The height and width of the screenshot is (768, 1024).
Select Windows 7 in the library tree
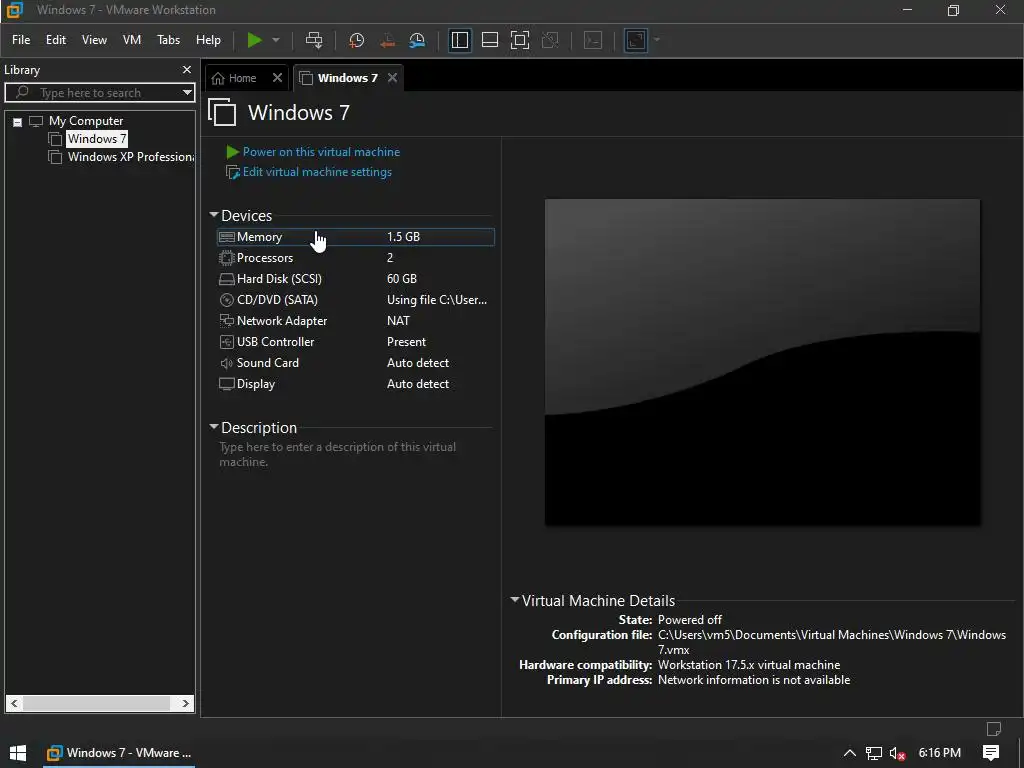pos(97,138)
